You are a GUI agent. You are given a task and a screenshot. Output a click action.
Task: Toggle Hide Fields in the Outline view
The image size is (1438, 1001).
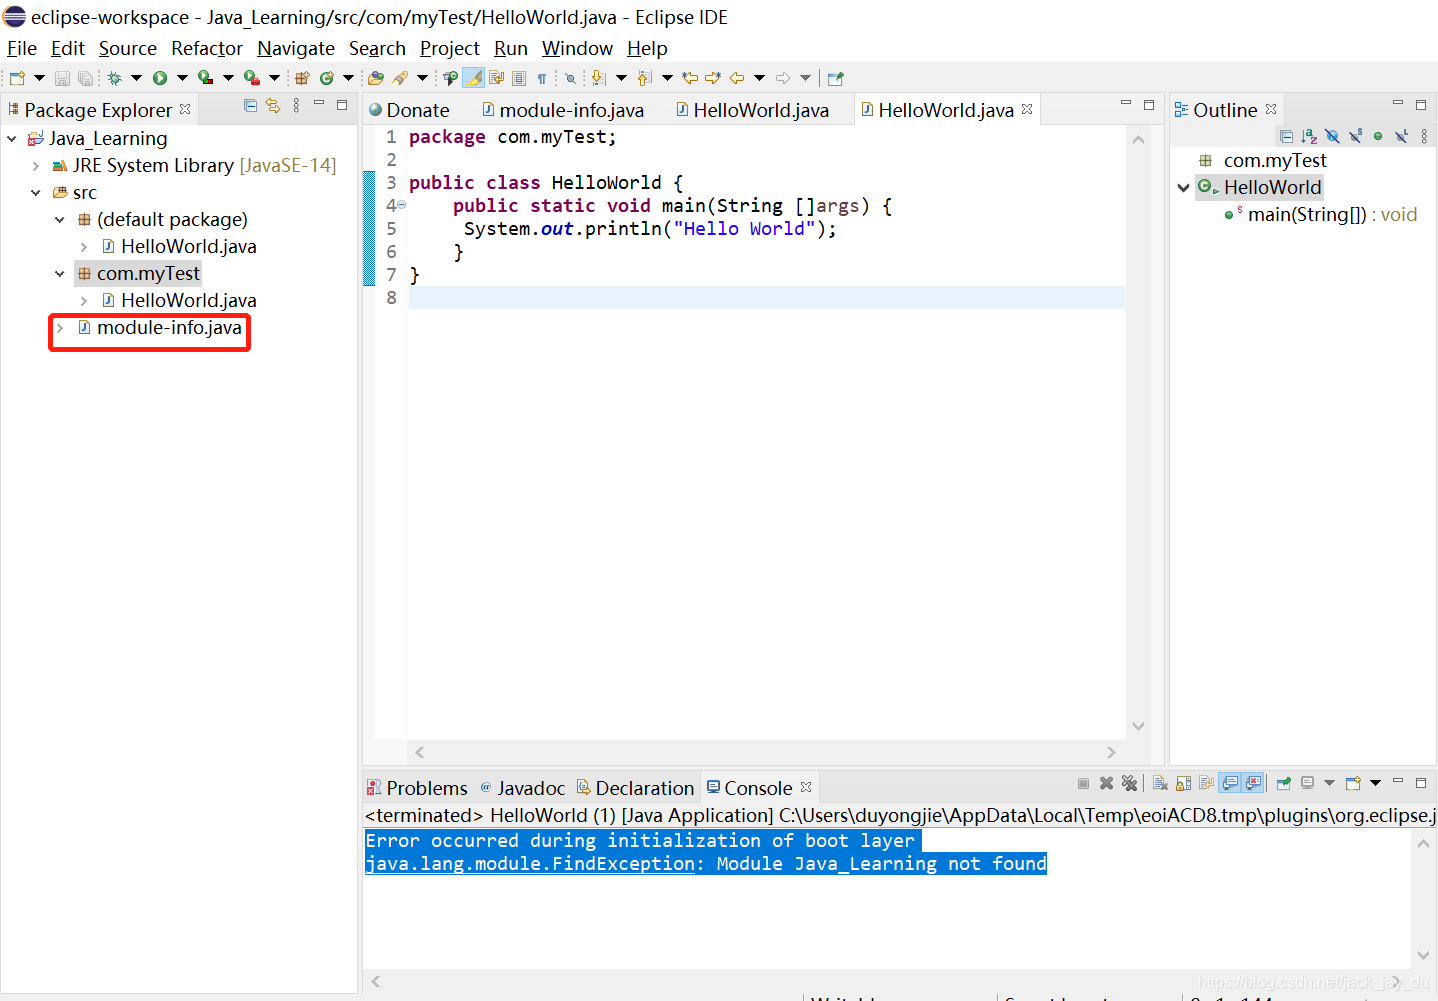point(1332,136)
